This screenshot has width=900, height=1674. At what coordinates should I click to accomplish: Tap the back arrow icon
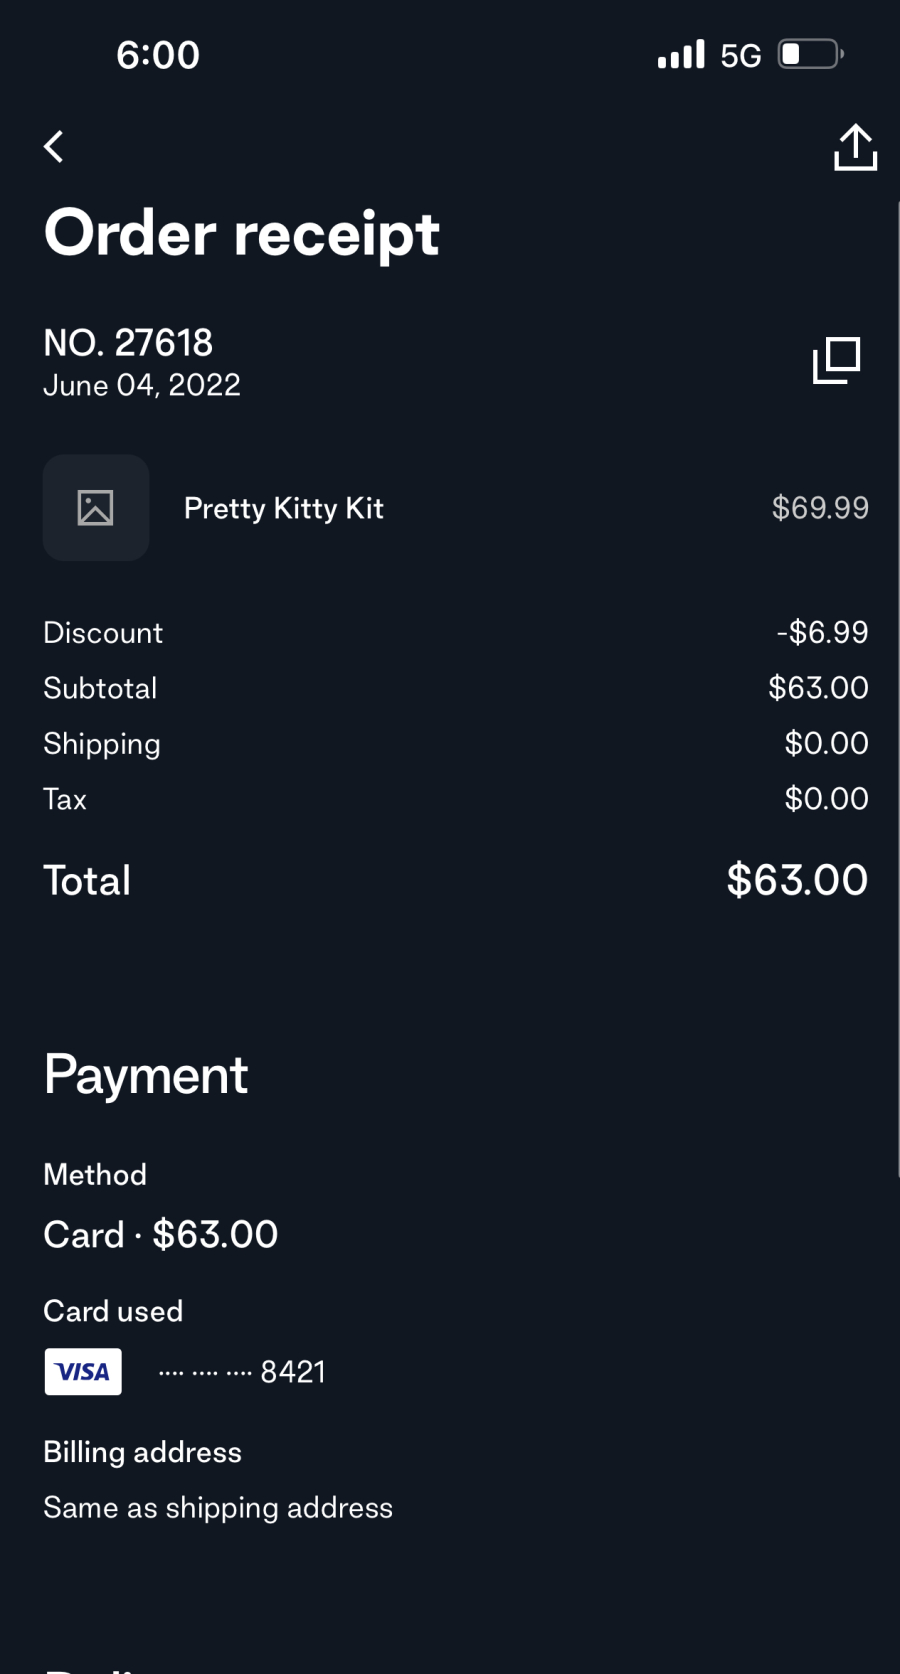click(54, 147)
